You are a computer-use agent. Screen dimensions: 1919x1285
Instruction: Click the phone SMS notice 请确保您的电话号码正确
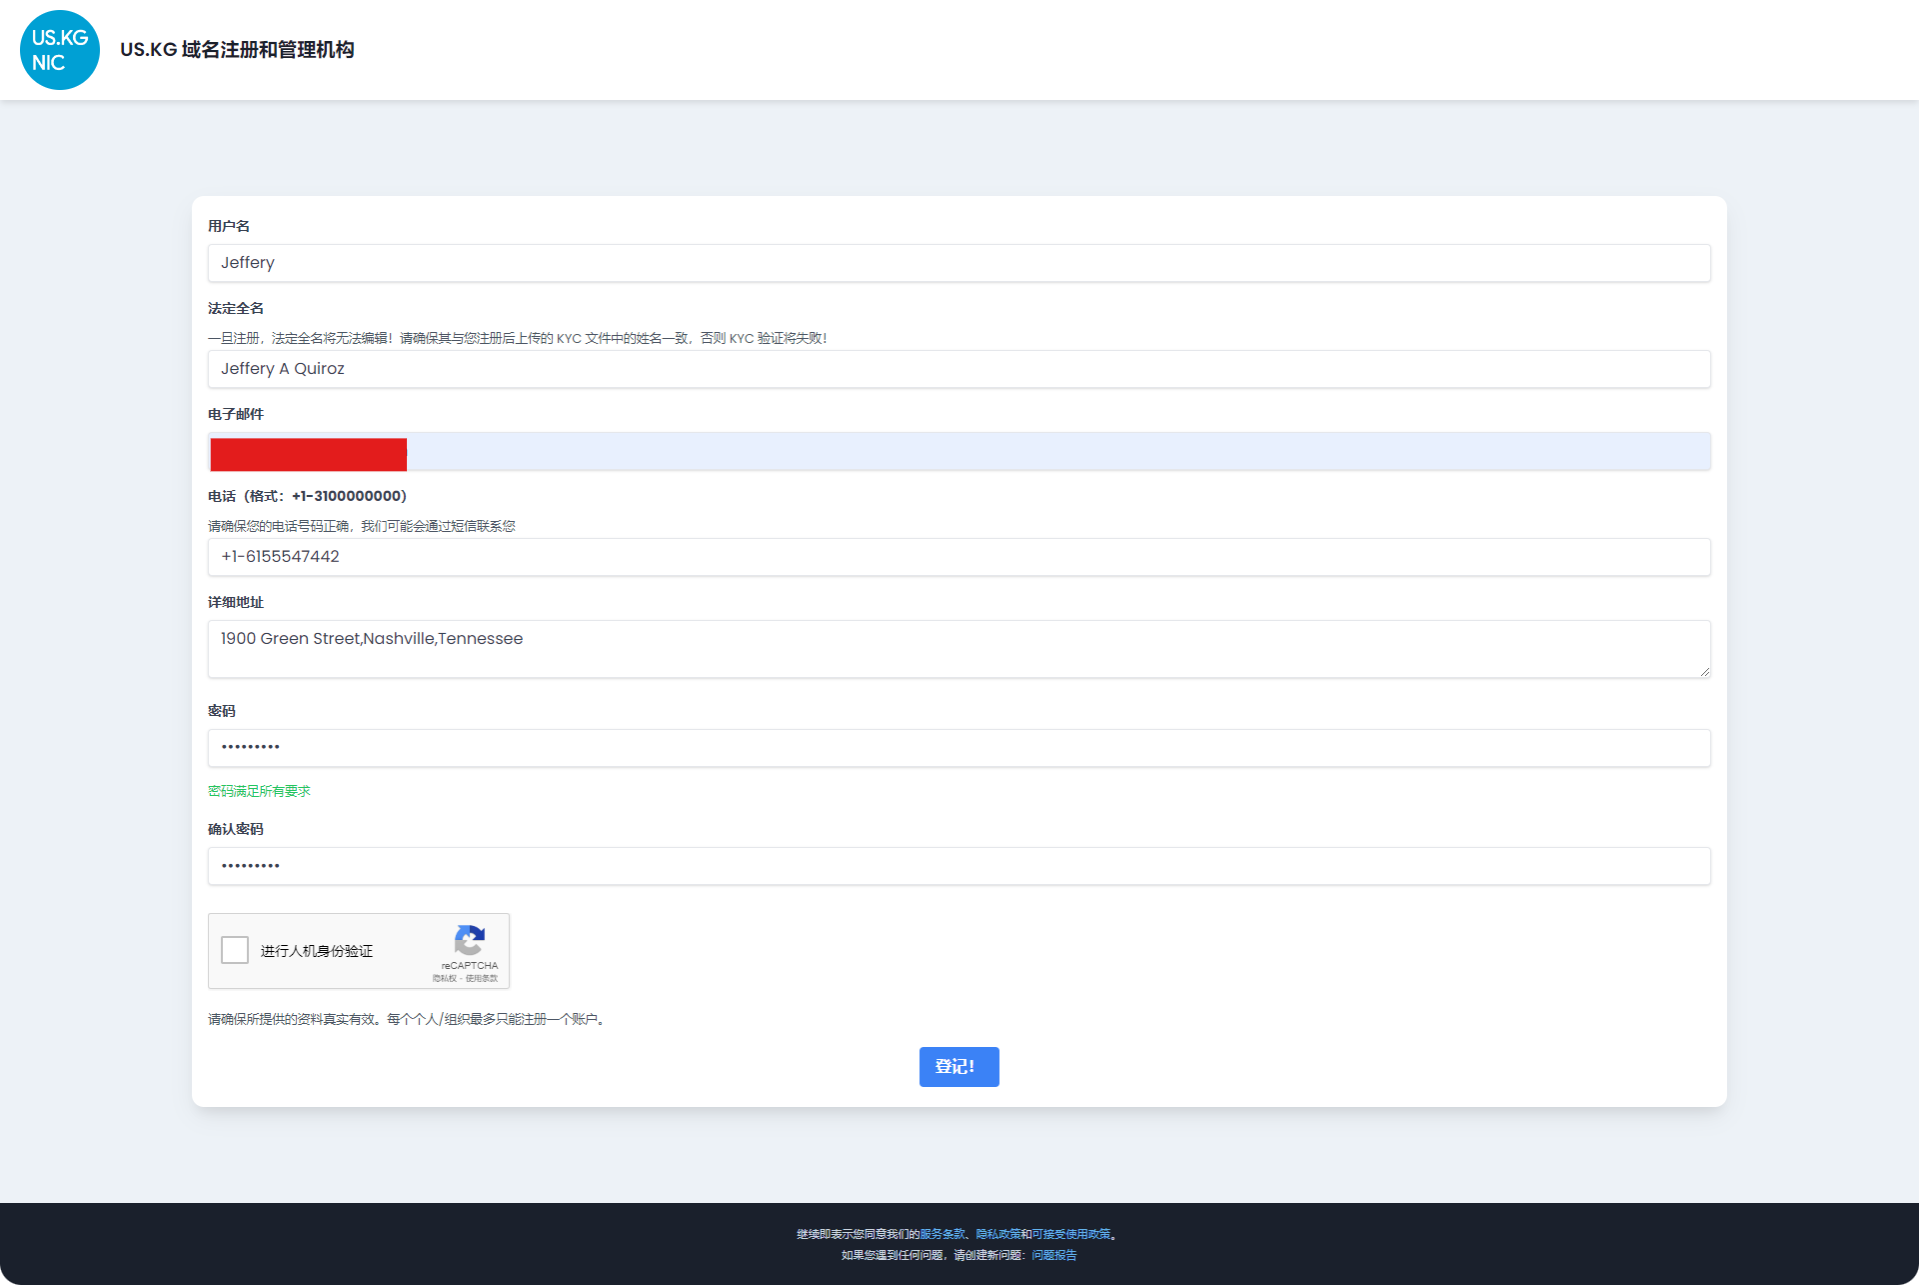point(362,526)
